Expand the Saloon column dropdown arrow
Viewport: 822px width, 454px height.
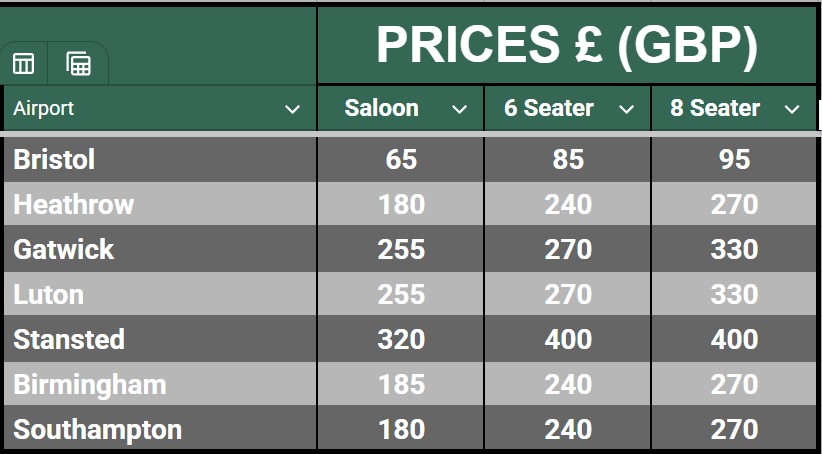pyautogui.click(x=459, y=109)
